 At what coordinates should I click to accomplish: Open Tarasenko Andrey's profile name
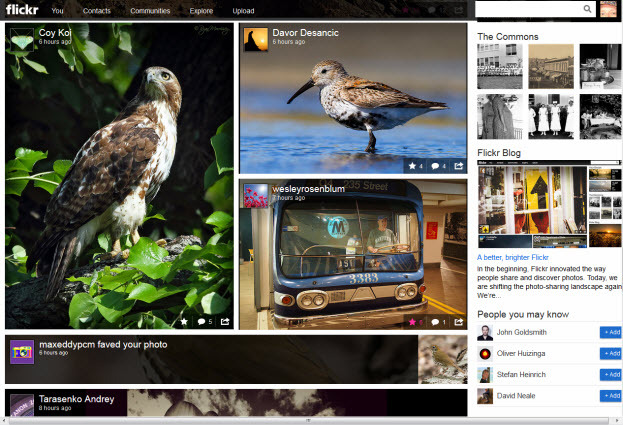coord(76,399)
